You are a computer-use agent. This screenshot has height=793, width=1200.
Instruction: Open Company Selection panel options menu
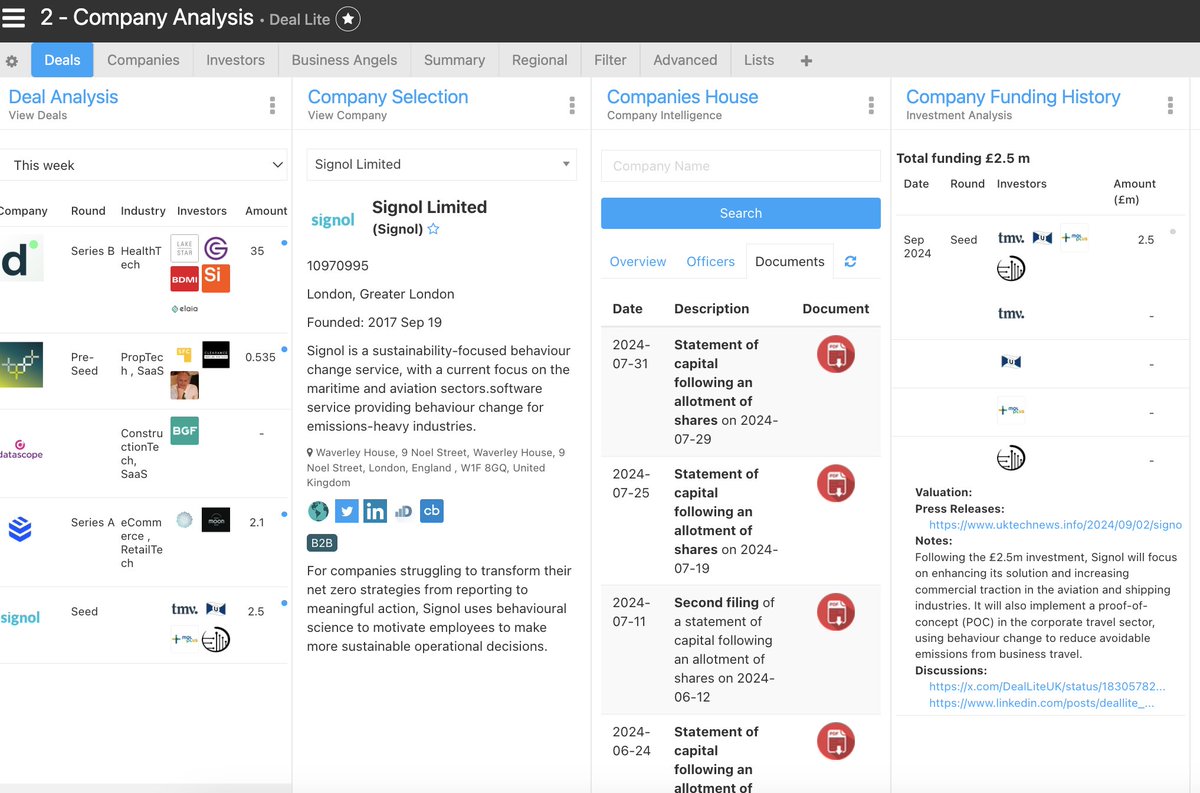click(x=572, y=105)
